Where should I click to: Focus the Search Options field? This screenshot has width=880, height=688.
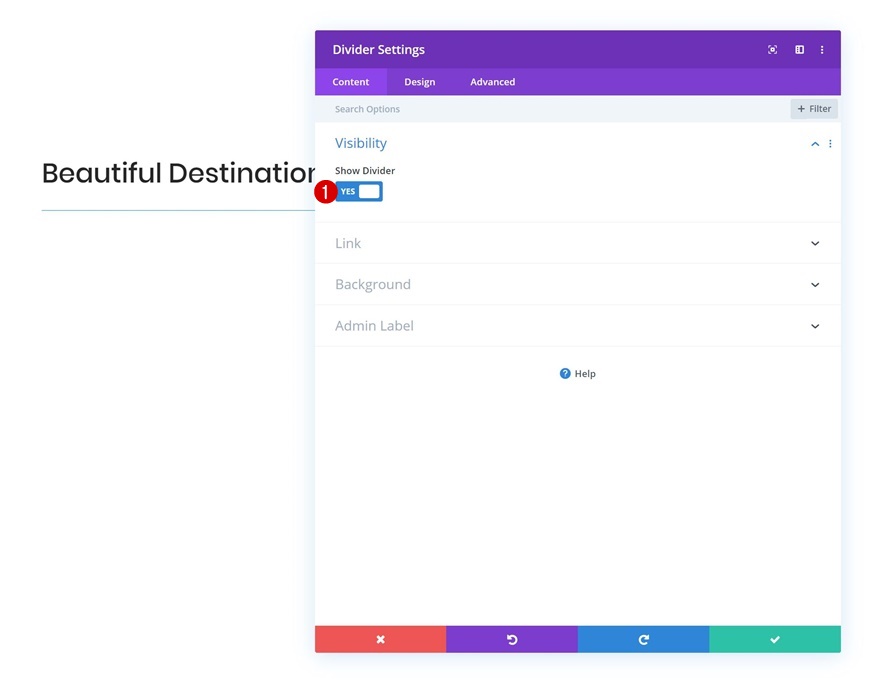point(550,109)
